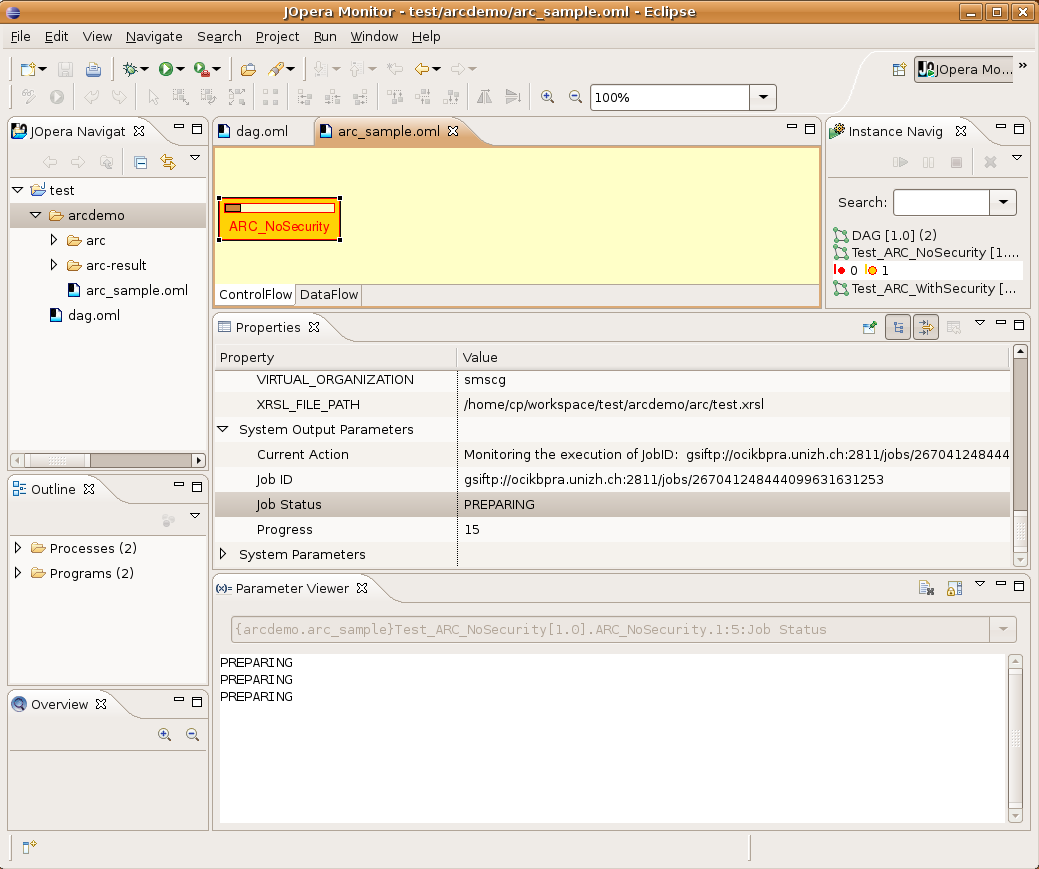
Task: Click the Progress property value 15
Action: click(472, 530)
